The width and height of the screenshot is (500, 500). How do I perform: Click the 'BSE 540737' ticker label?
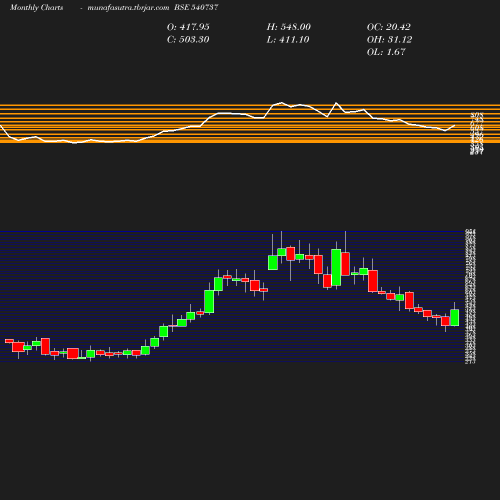point(196,7)
